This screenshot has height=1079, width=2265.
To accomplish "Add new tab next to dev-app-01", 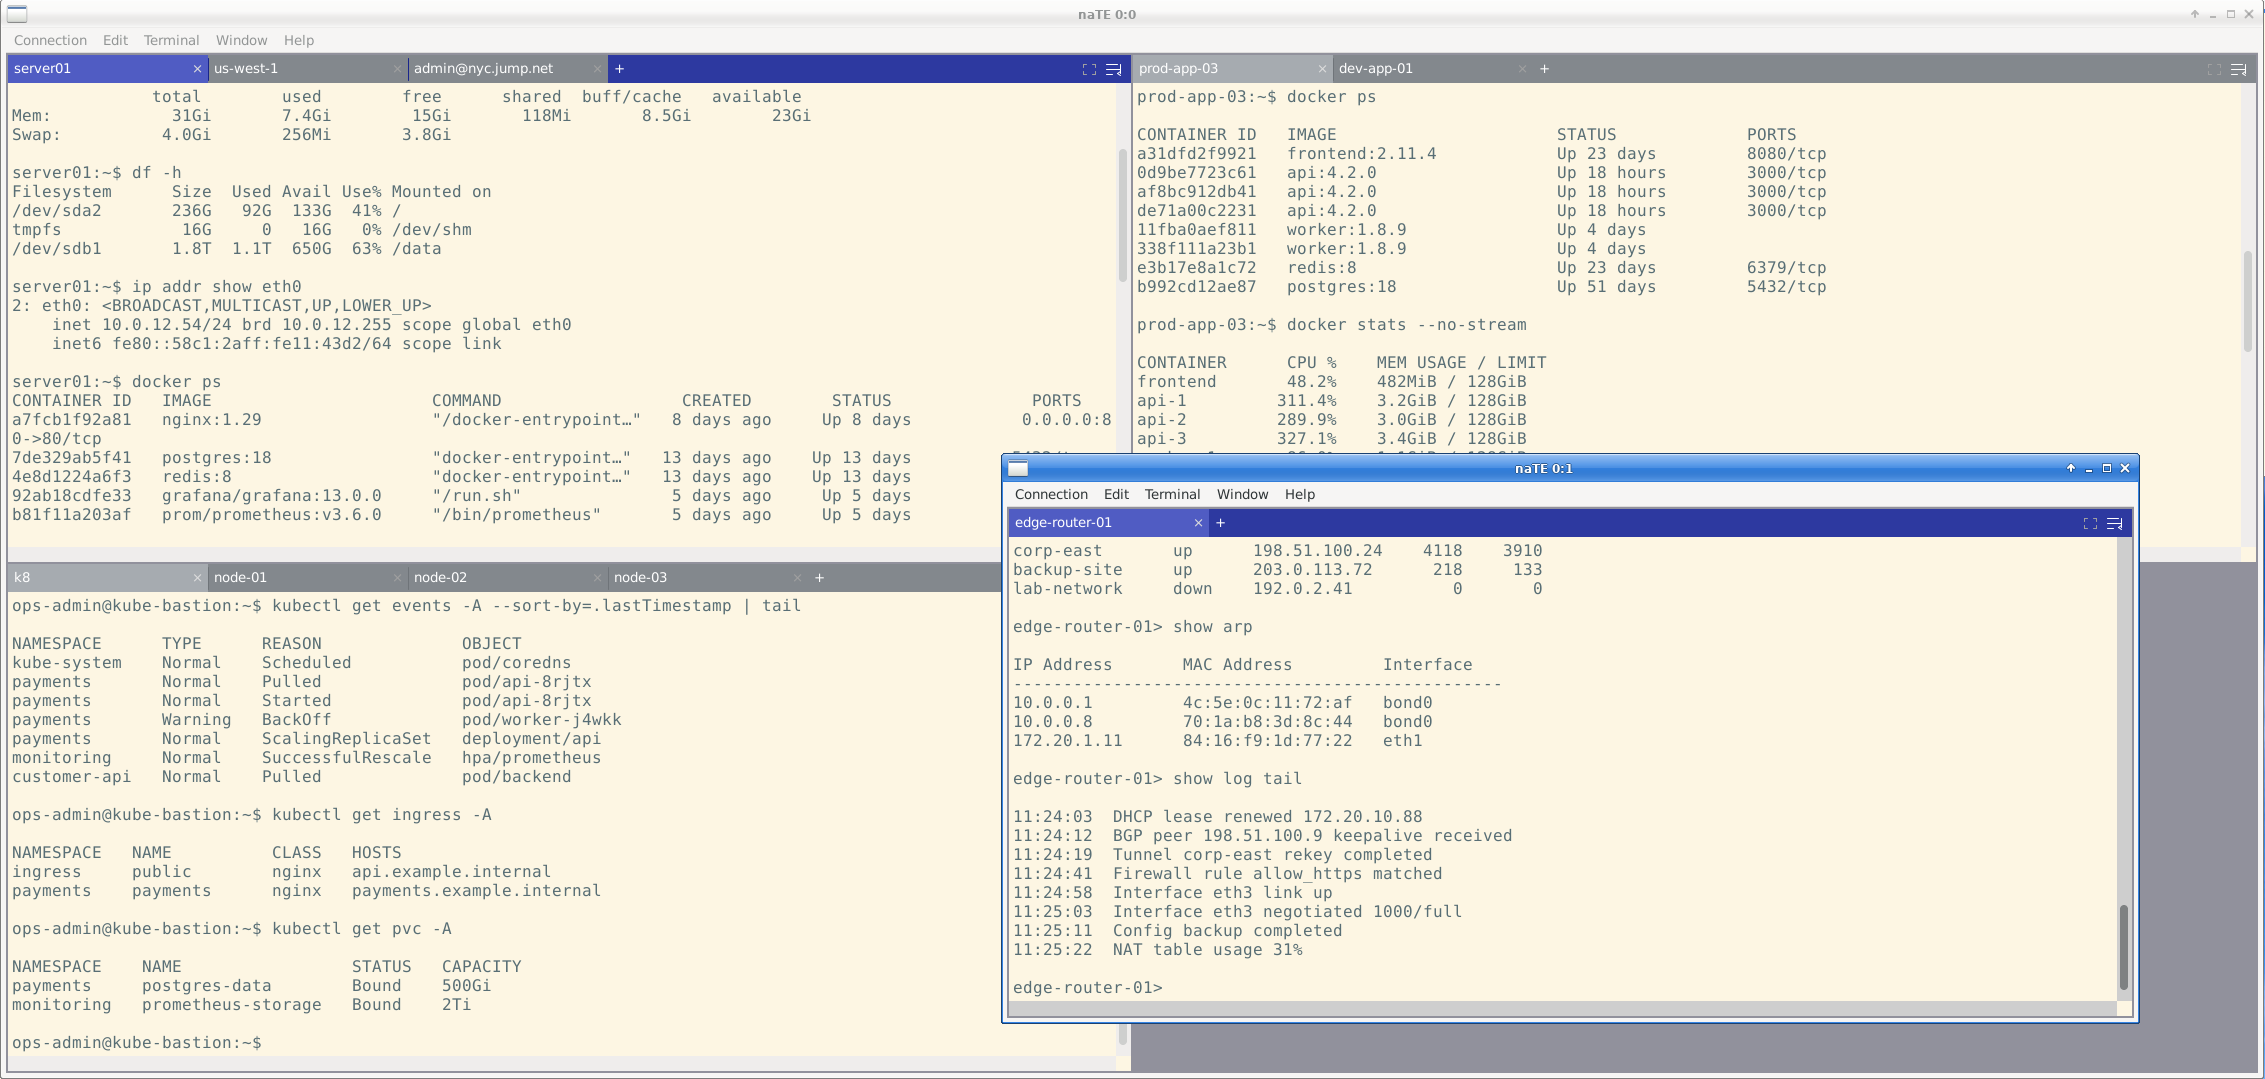I will [x=1544, y=69].
